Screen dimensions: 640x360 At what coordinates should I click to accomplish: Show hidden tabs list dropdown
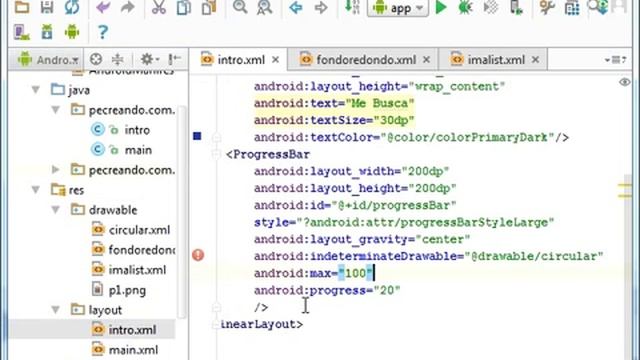616,60
